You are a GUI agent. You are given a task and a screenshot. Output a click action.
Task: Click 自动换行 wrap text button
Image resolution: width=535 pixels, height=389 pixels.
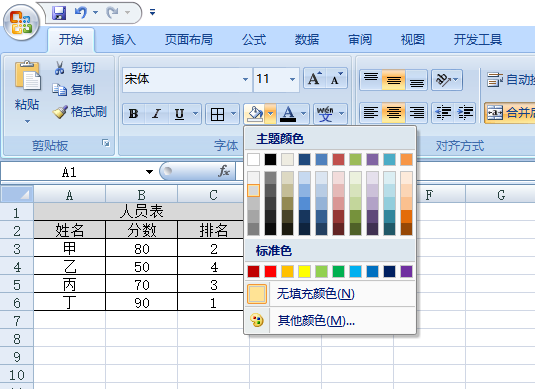coord(510,80)
